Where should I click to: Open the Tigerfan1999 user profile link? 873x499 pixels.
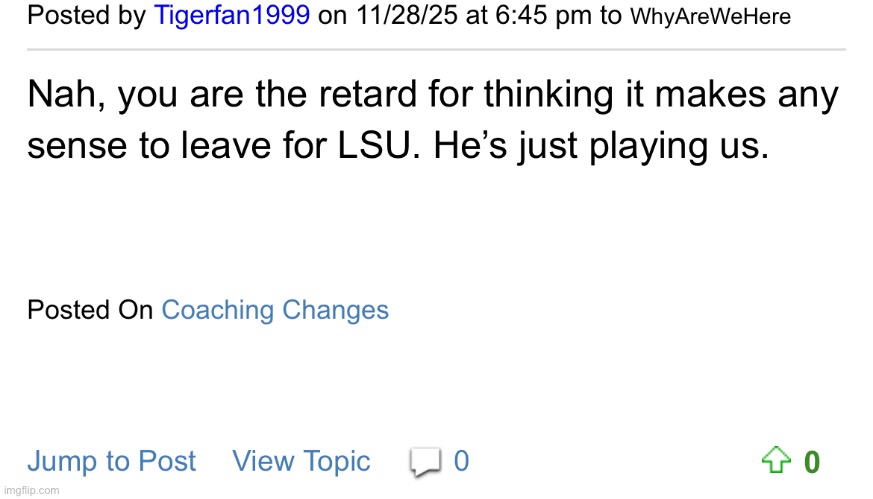click(x=232, y=16)
